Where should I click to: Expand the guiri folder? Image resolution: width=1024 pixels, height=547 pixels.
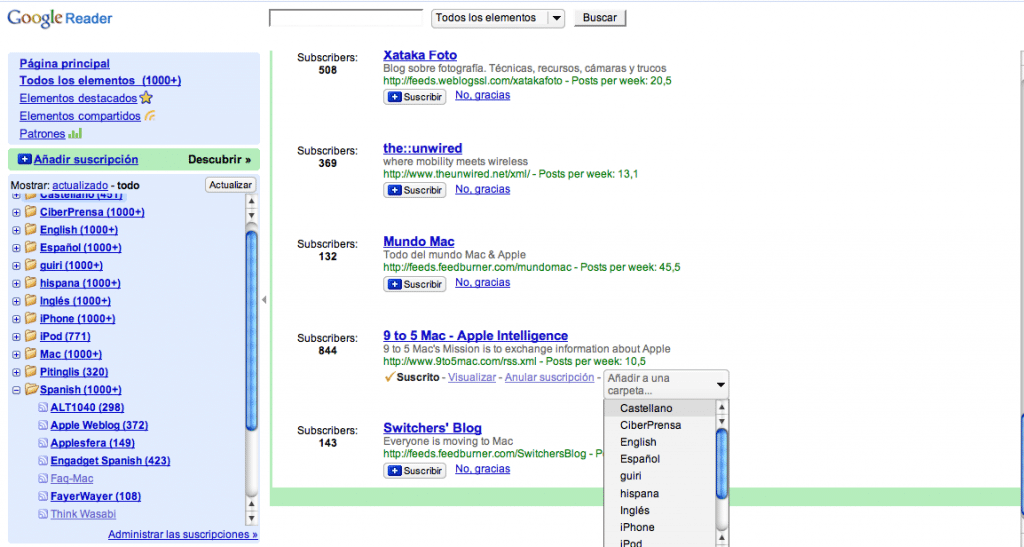[16, 266]
